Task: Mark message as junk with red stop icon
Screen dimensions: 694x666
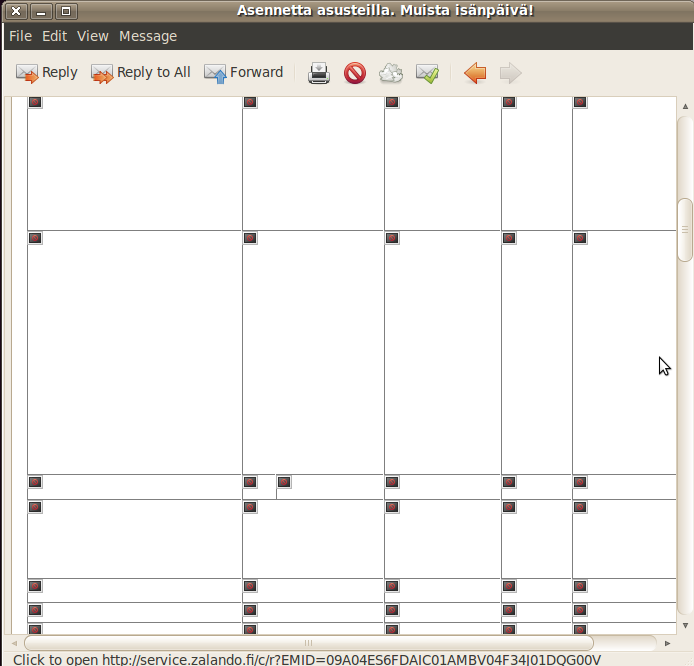Action: [355, 73]
